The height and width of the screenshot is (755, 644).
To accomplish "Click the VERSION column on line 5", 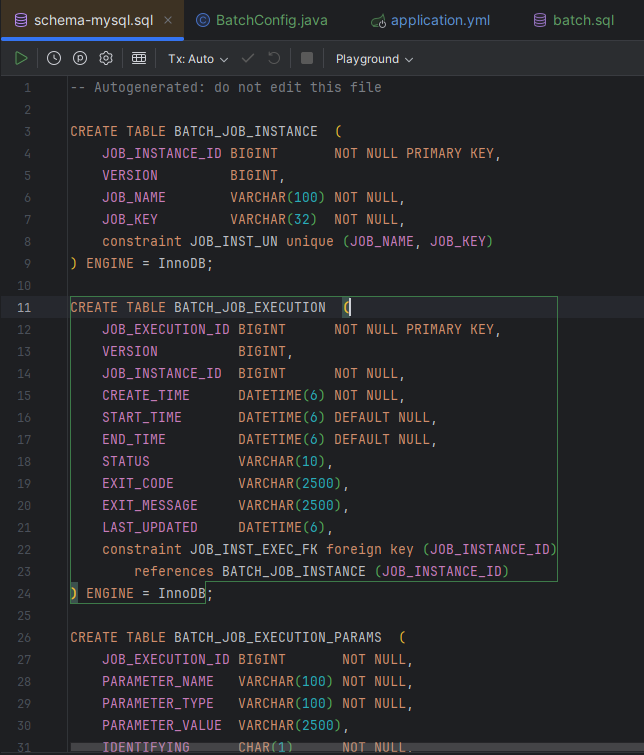I will click(x=130, y=176).
